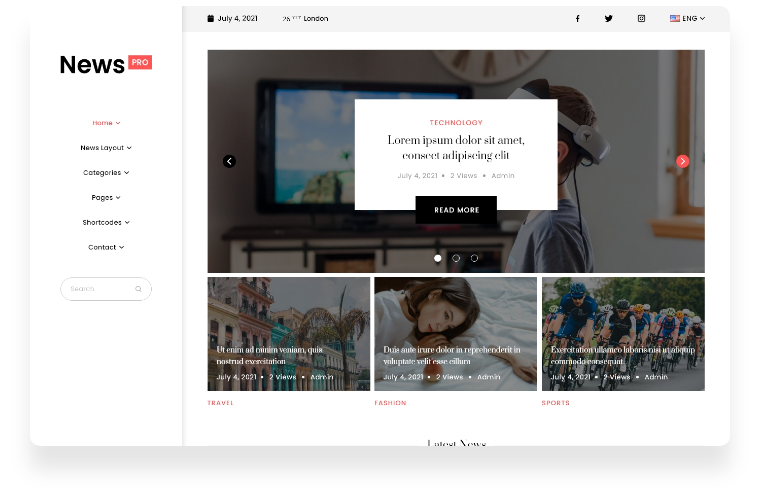Open the sports article thumbnail with cyclists
760x500 pixels.
(623, 334)
